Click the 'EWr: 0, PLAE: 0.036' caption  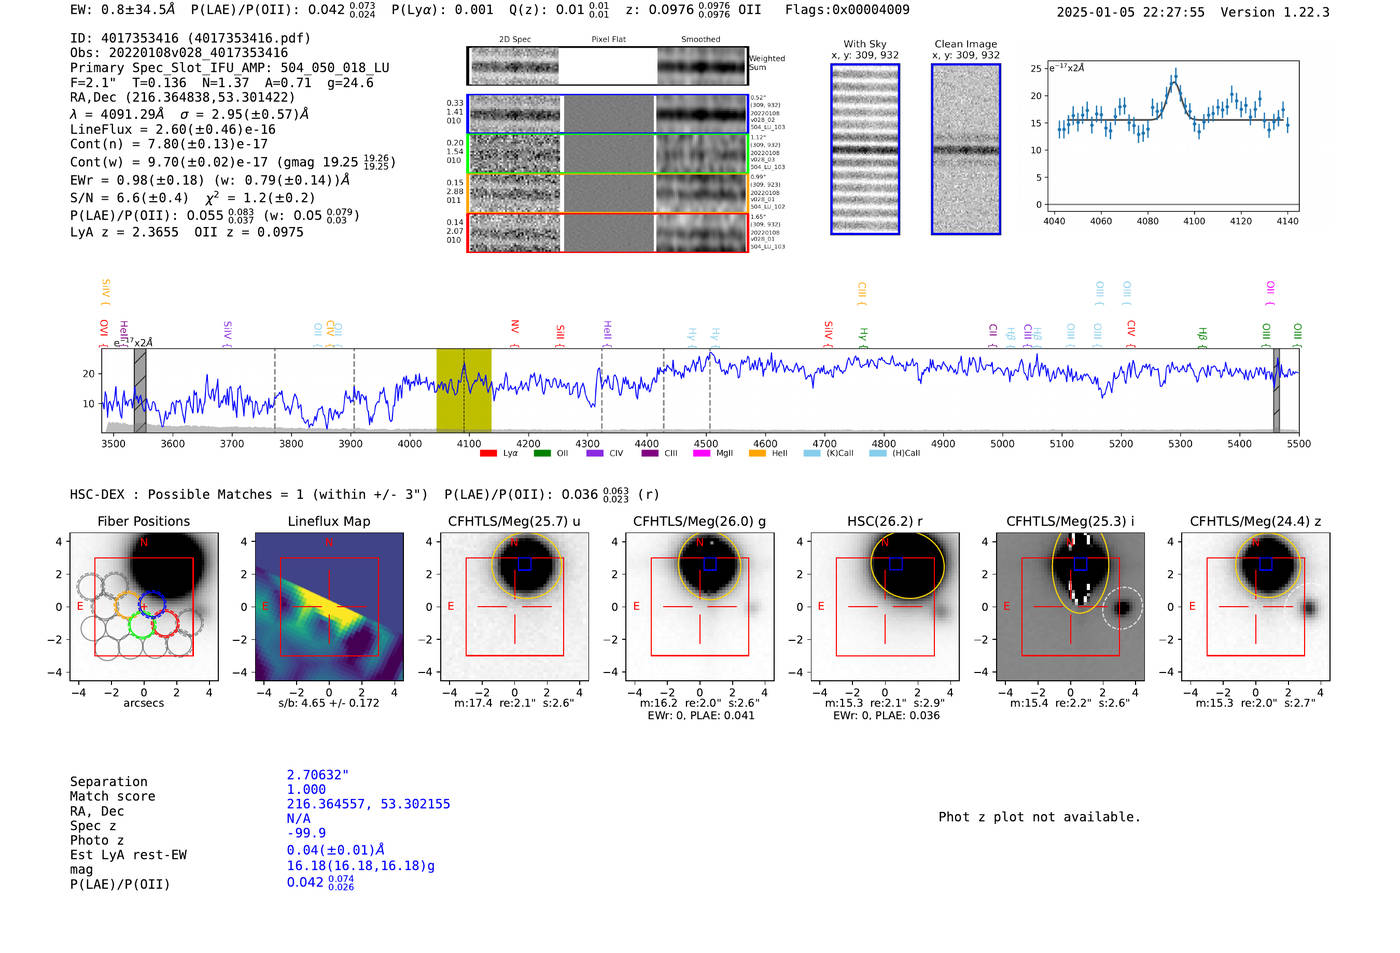(x=885, y=716)
